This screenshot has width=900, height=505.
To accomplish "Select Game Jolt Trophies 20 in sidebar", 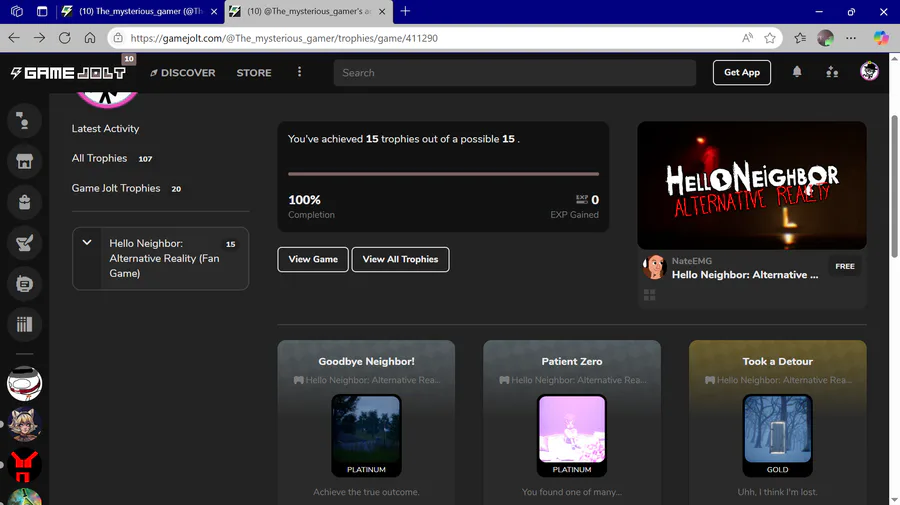I will 126,188.
